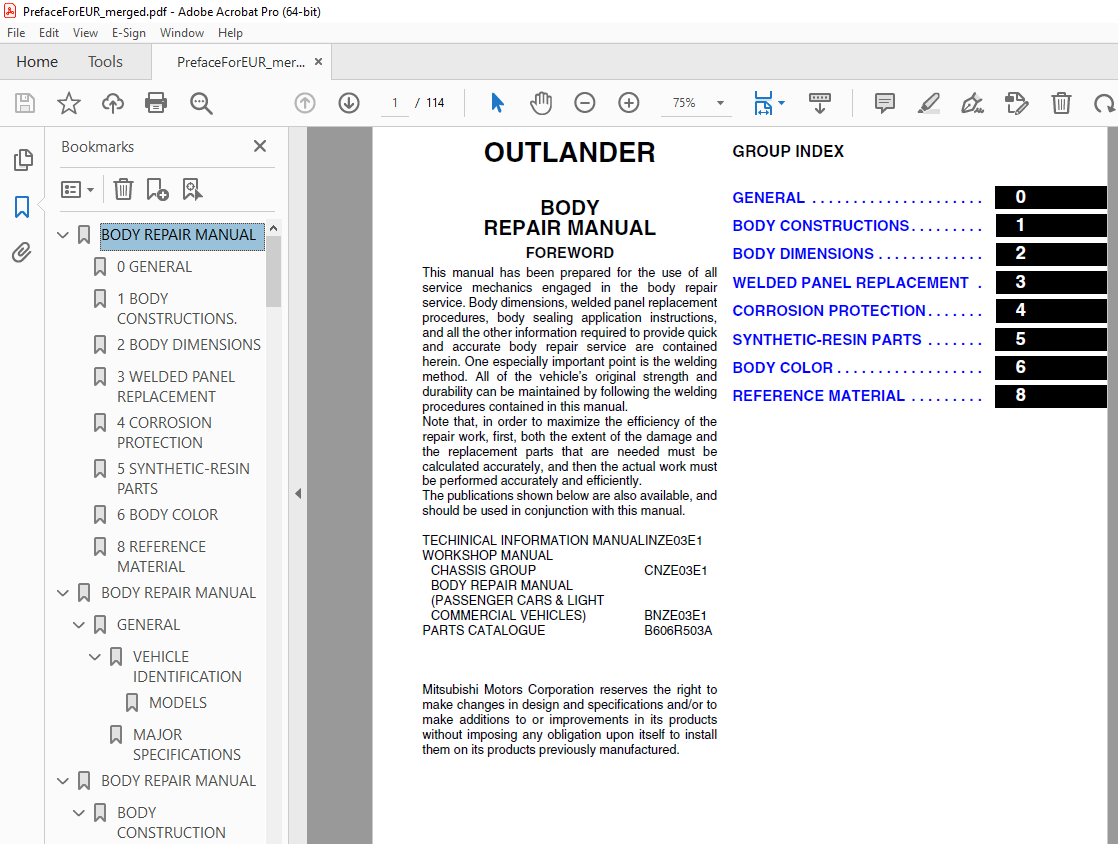This screenshot has height=844, width=1118.
Task: Click the page number input field
Action: point(394,102)
